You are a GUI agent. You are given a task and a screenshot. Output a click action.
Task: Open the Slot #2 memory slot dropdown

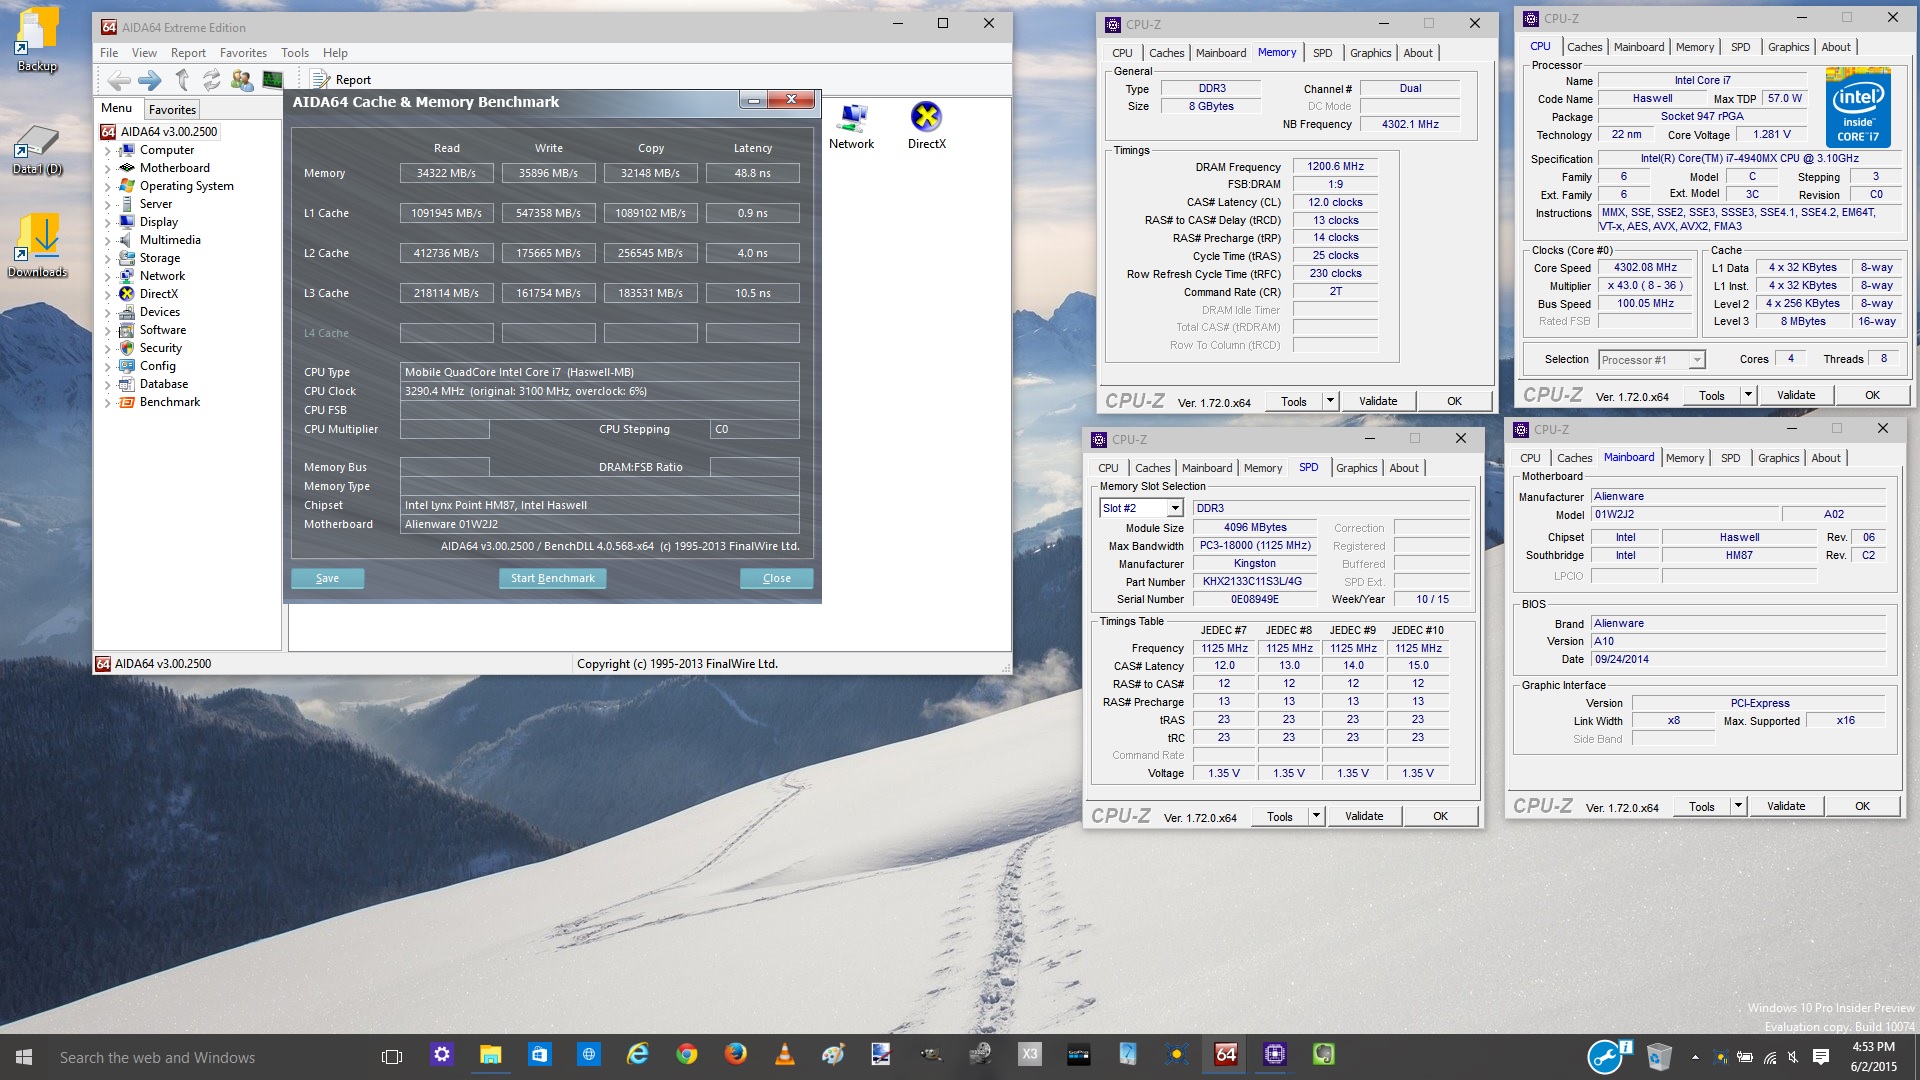(1175, 508)
